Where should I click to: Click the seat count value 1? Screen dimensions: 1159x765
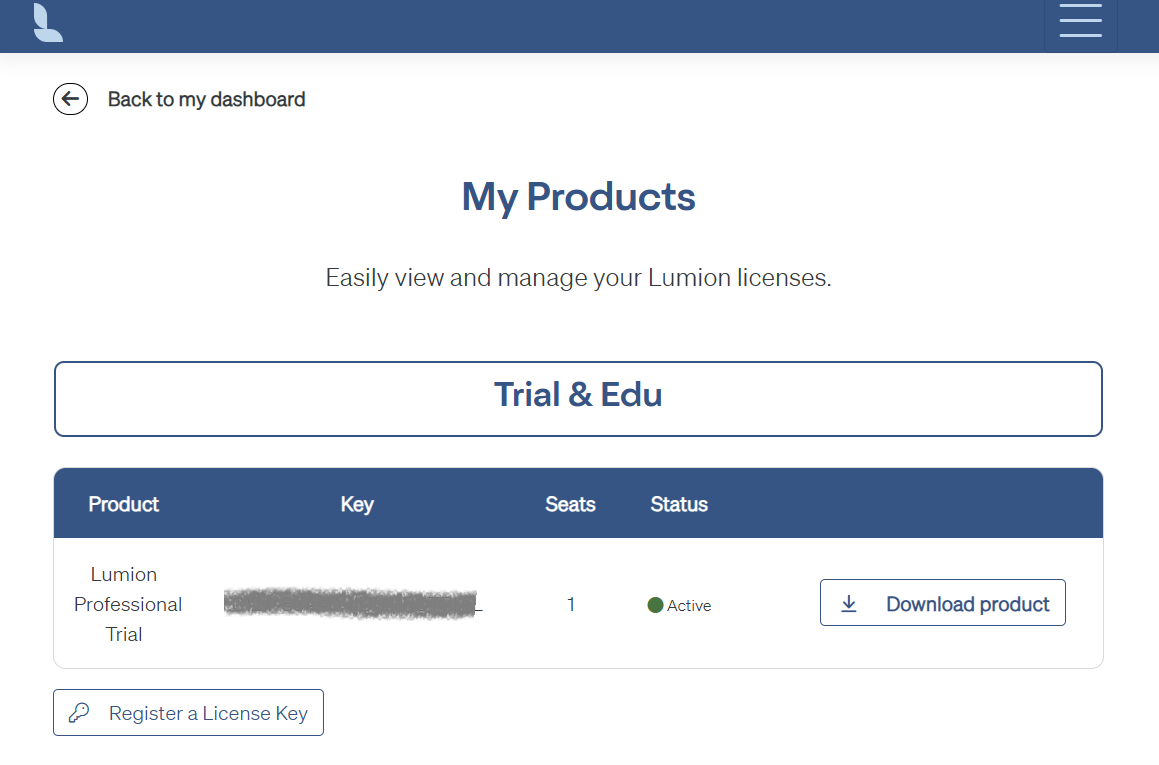pyautogui.click(x=571, y=604)
